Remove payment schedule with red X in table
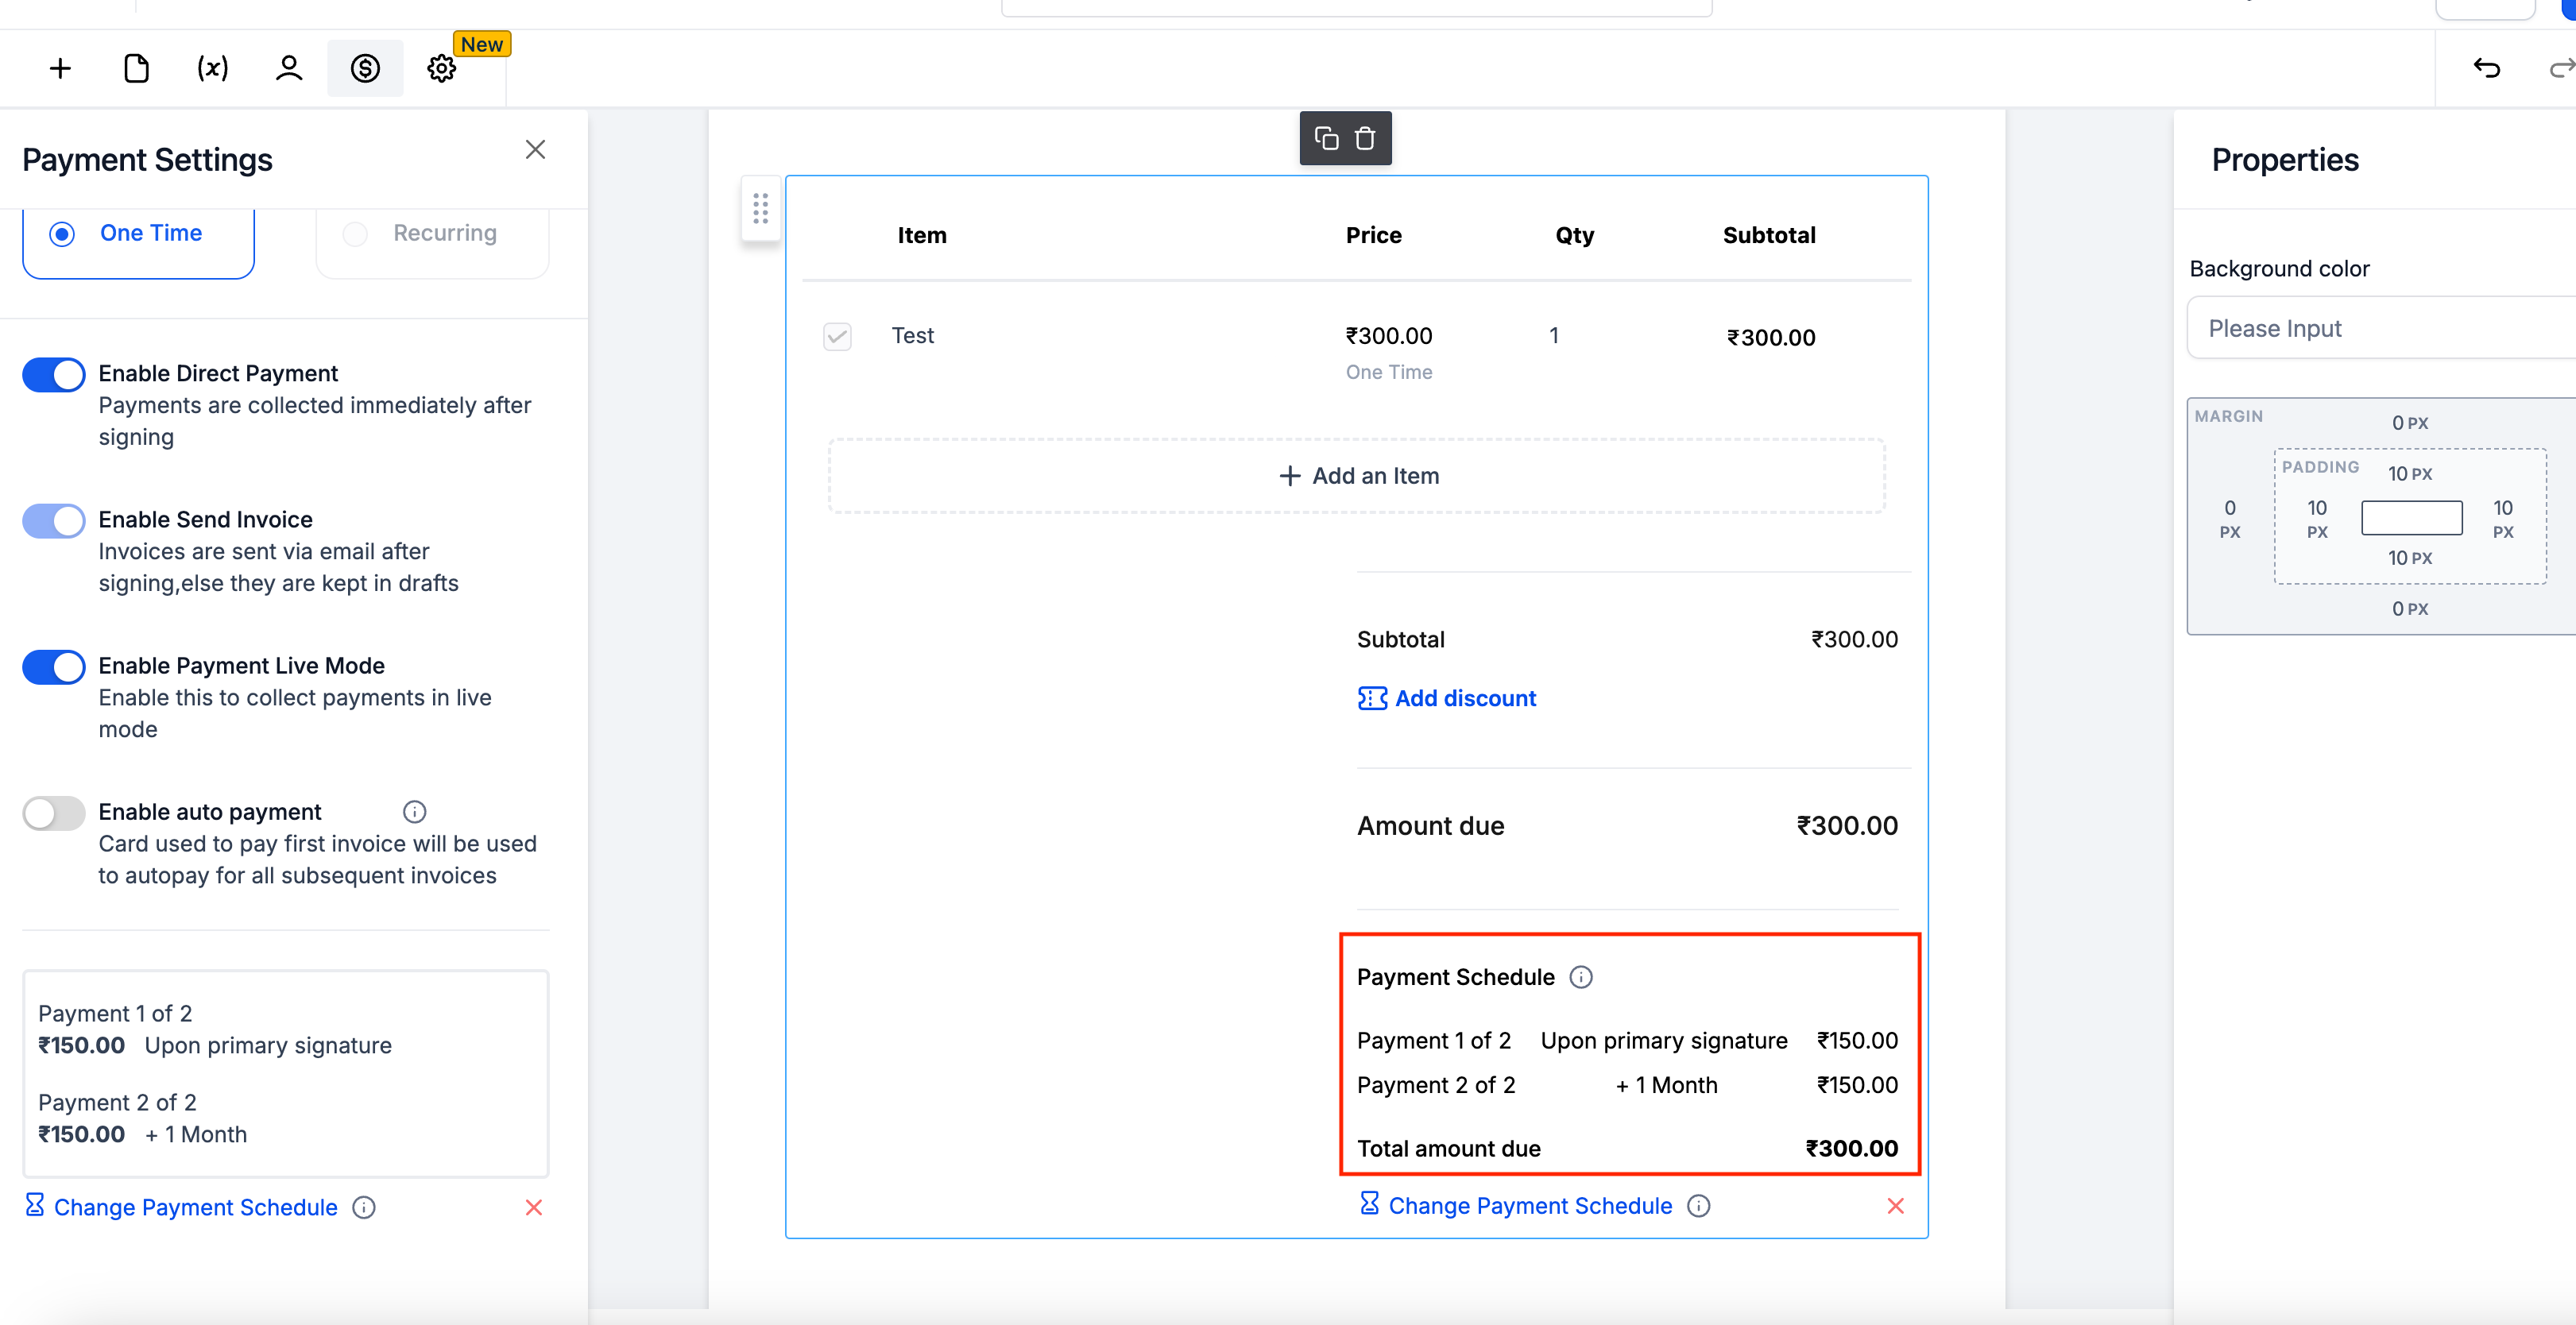 click(1895, 1206)
